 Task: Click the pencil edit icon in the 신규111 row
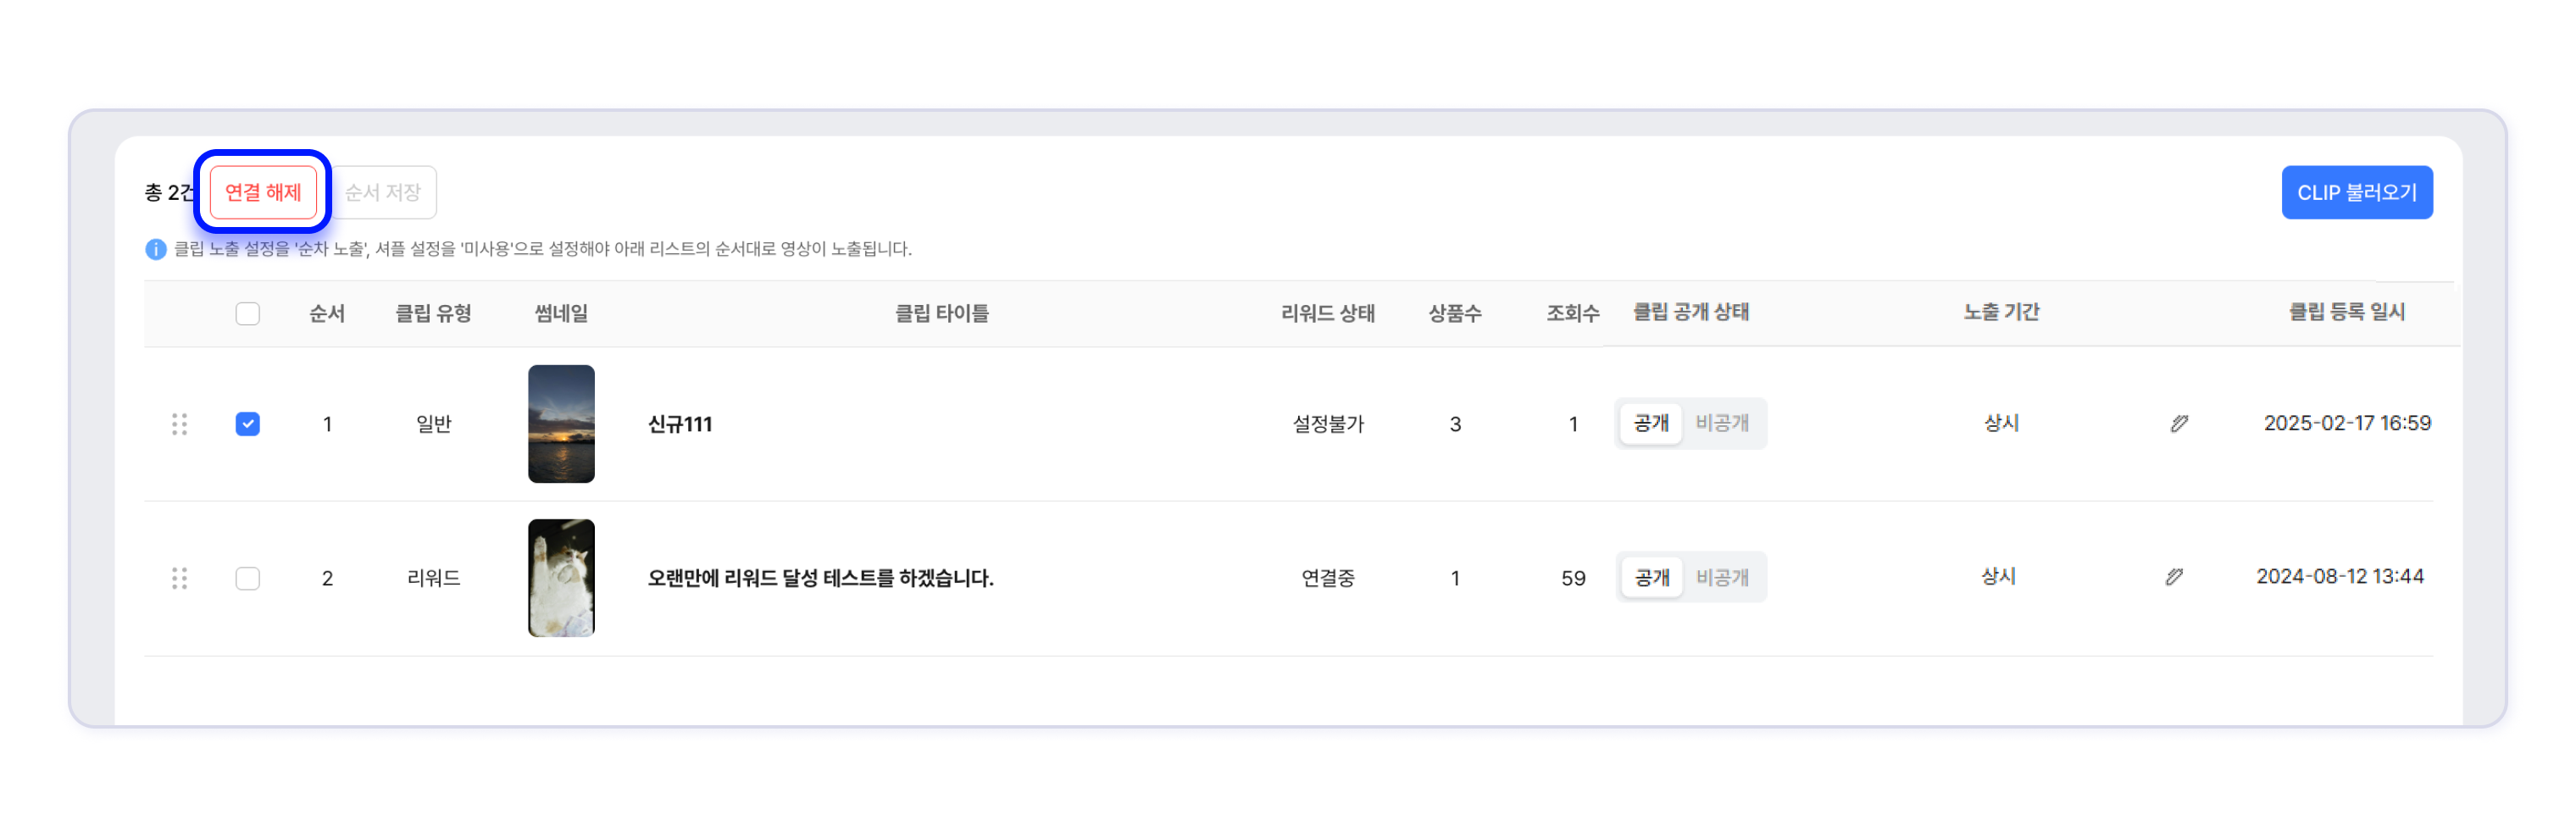click(x=2179, y=424)
